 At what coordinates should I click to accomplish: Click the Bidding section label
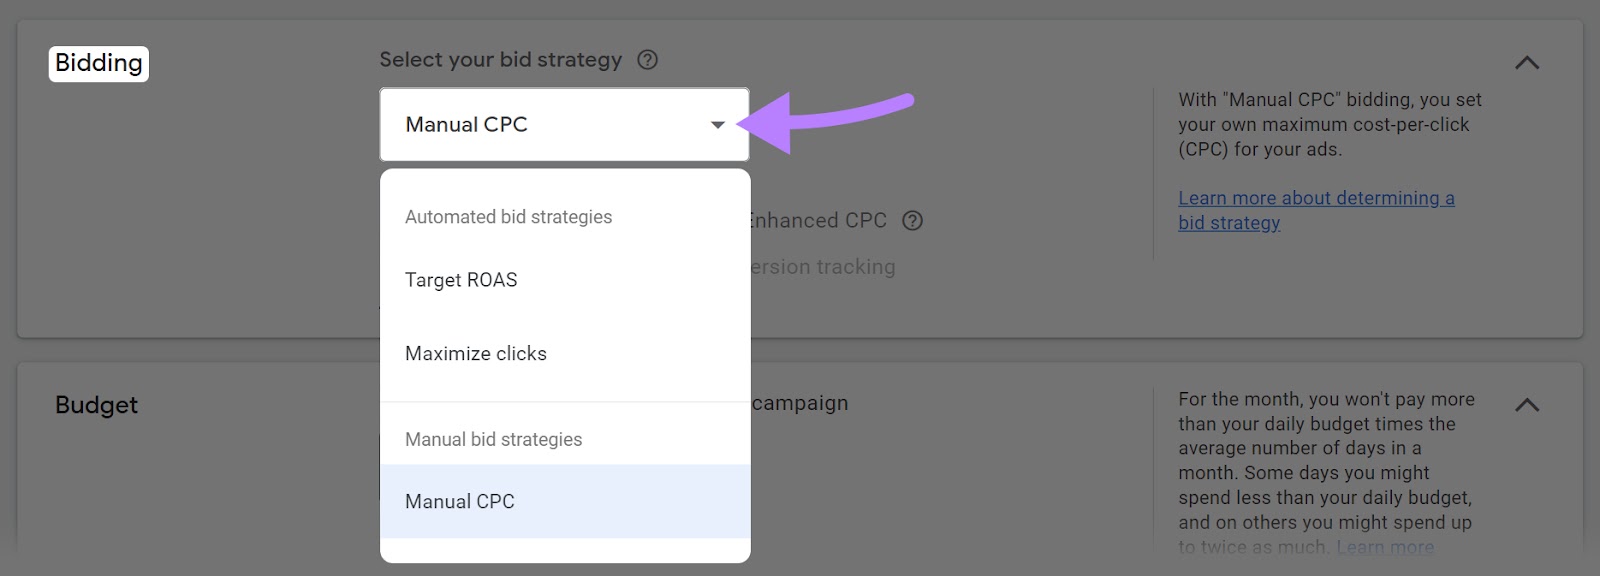(97, 63)
